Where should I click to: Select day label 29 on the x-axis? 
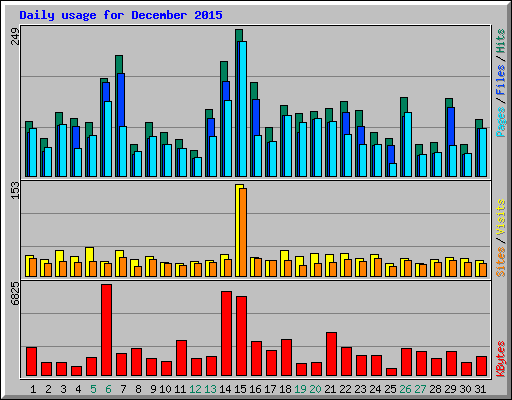click(x=450, y=389)
